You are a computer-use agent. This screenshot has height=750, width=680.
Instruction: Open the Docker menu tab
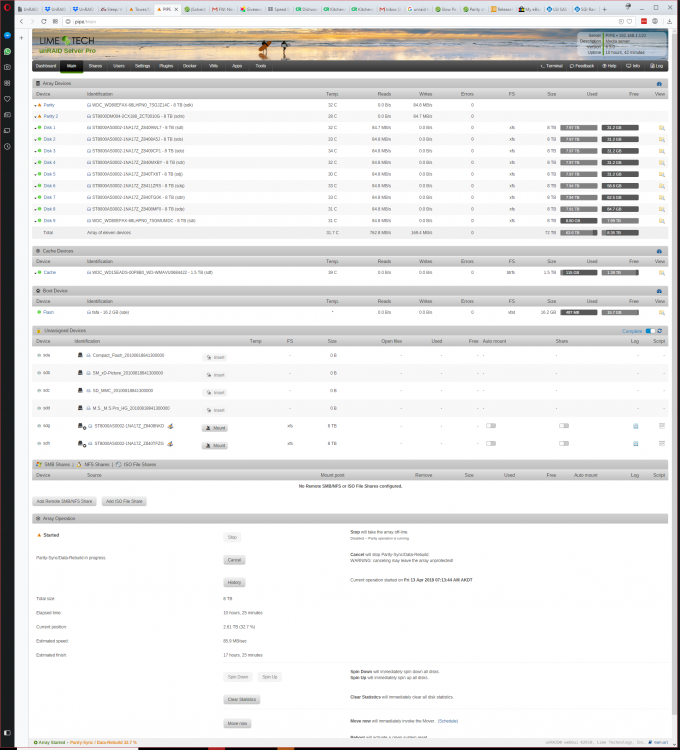[x=190, y=66]
